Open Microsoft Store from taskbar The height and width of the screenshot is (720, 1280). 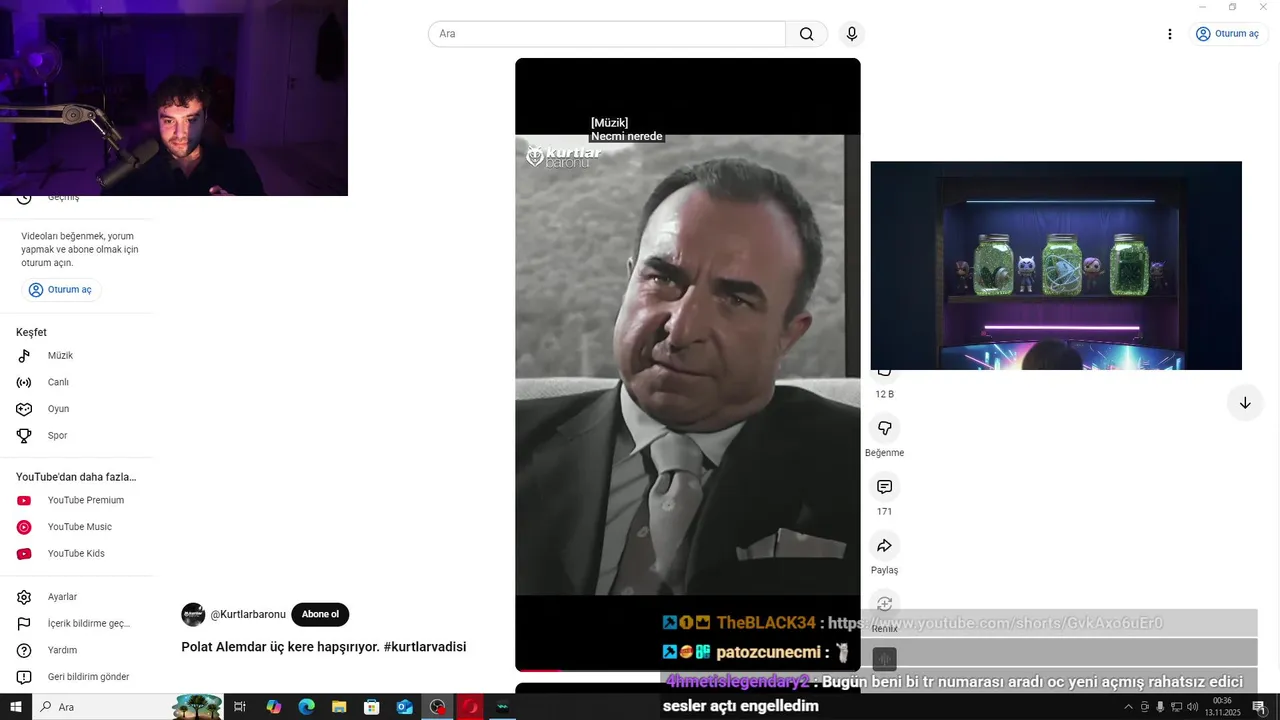pos(372,707)
